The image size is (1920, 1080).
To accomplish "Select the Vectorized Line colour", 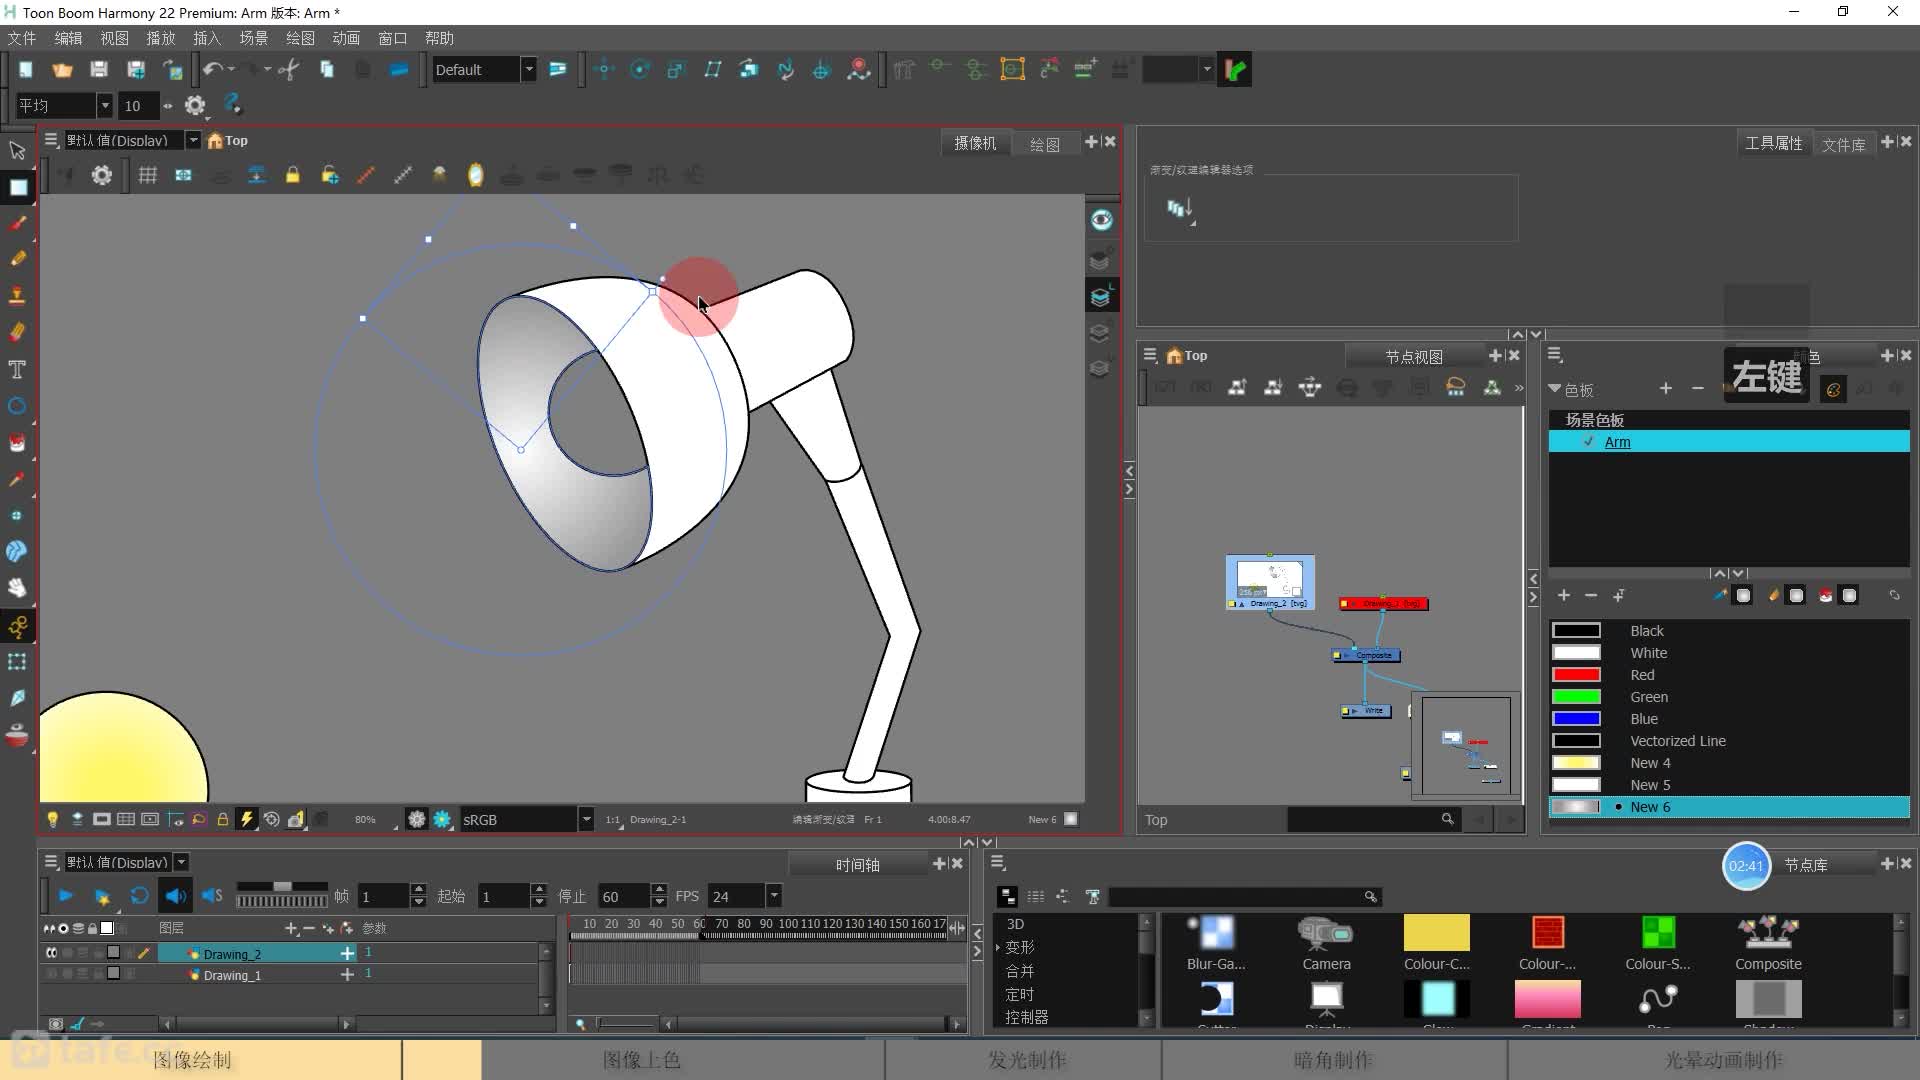I will [x=1677, y=741].
